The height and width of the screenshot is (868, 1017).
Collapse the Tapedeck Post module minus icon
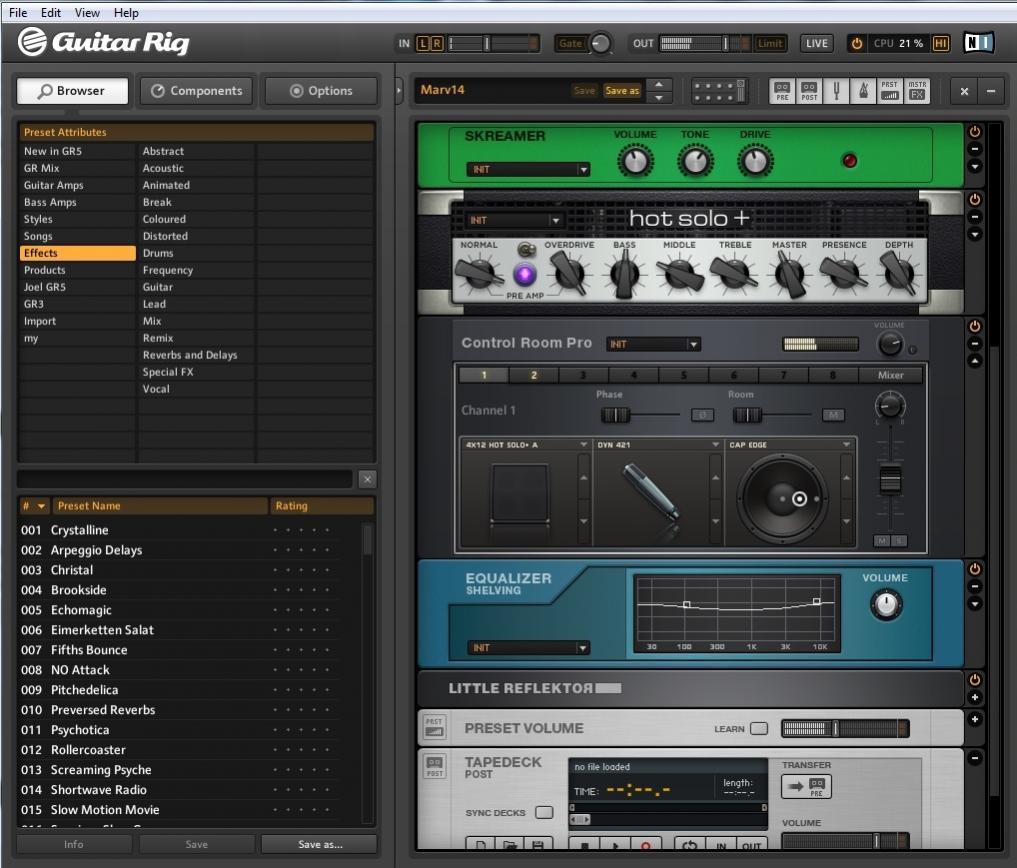(974, 758)
